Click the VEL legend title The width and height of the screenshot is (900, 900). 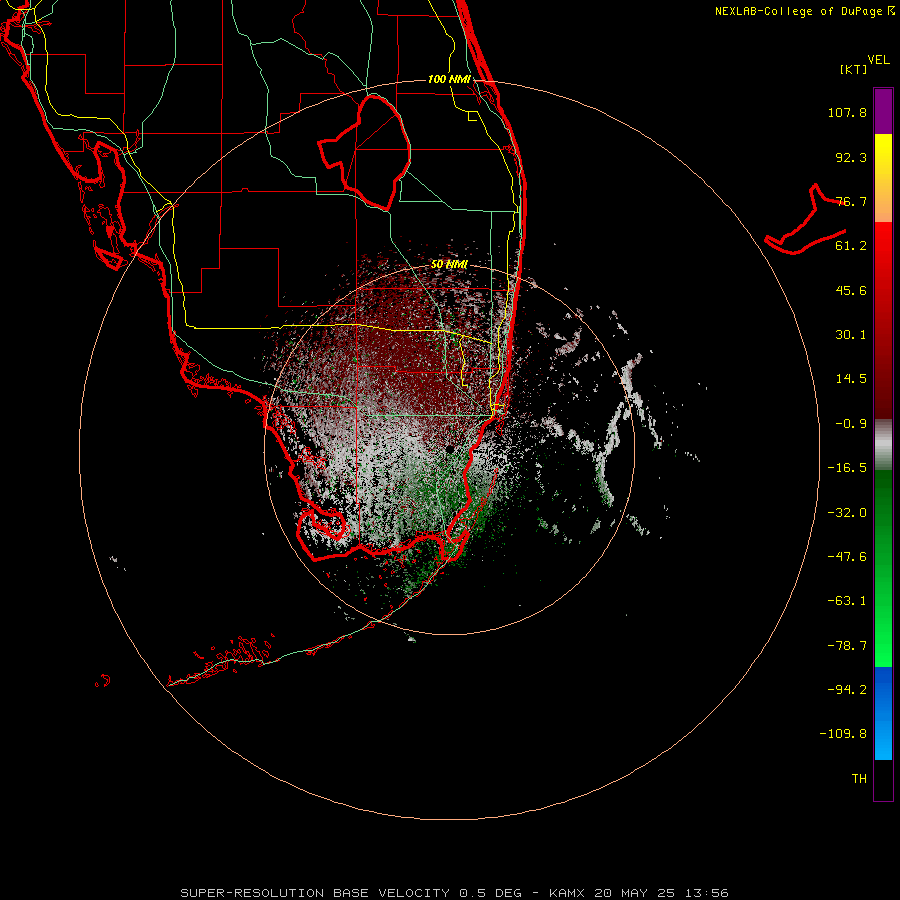[x=878, y=60]
